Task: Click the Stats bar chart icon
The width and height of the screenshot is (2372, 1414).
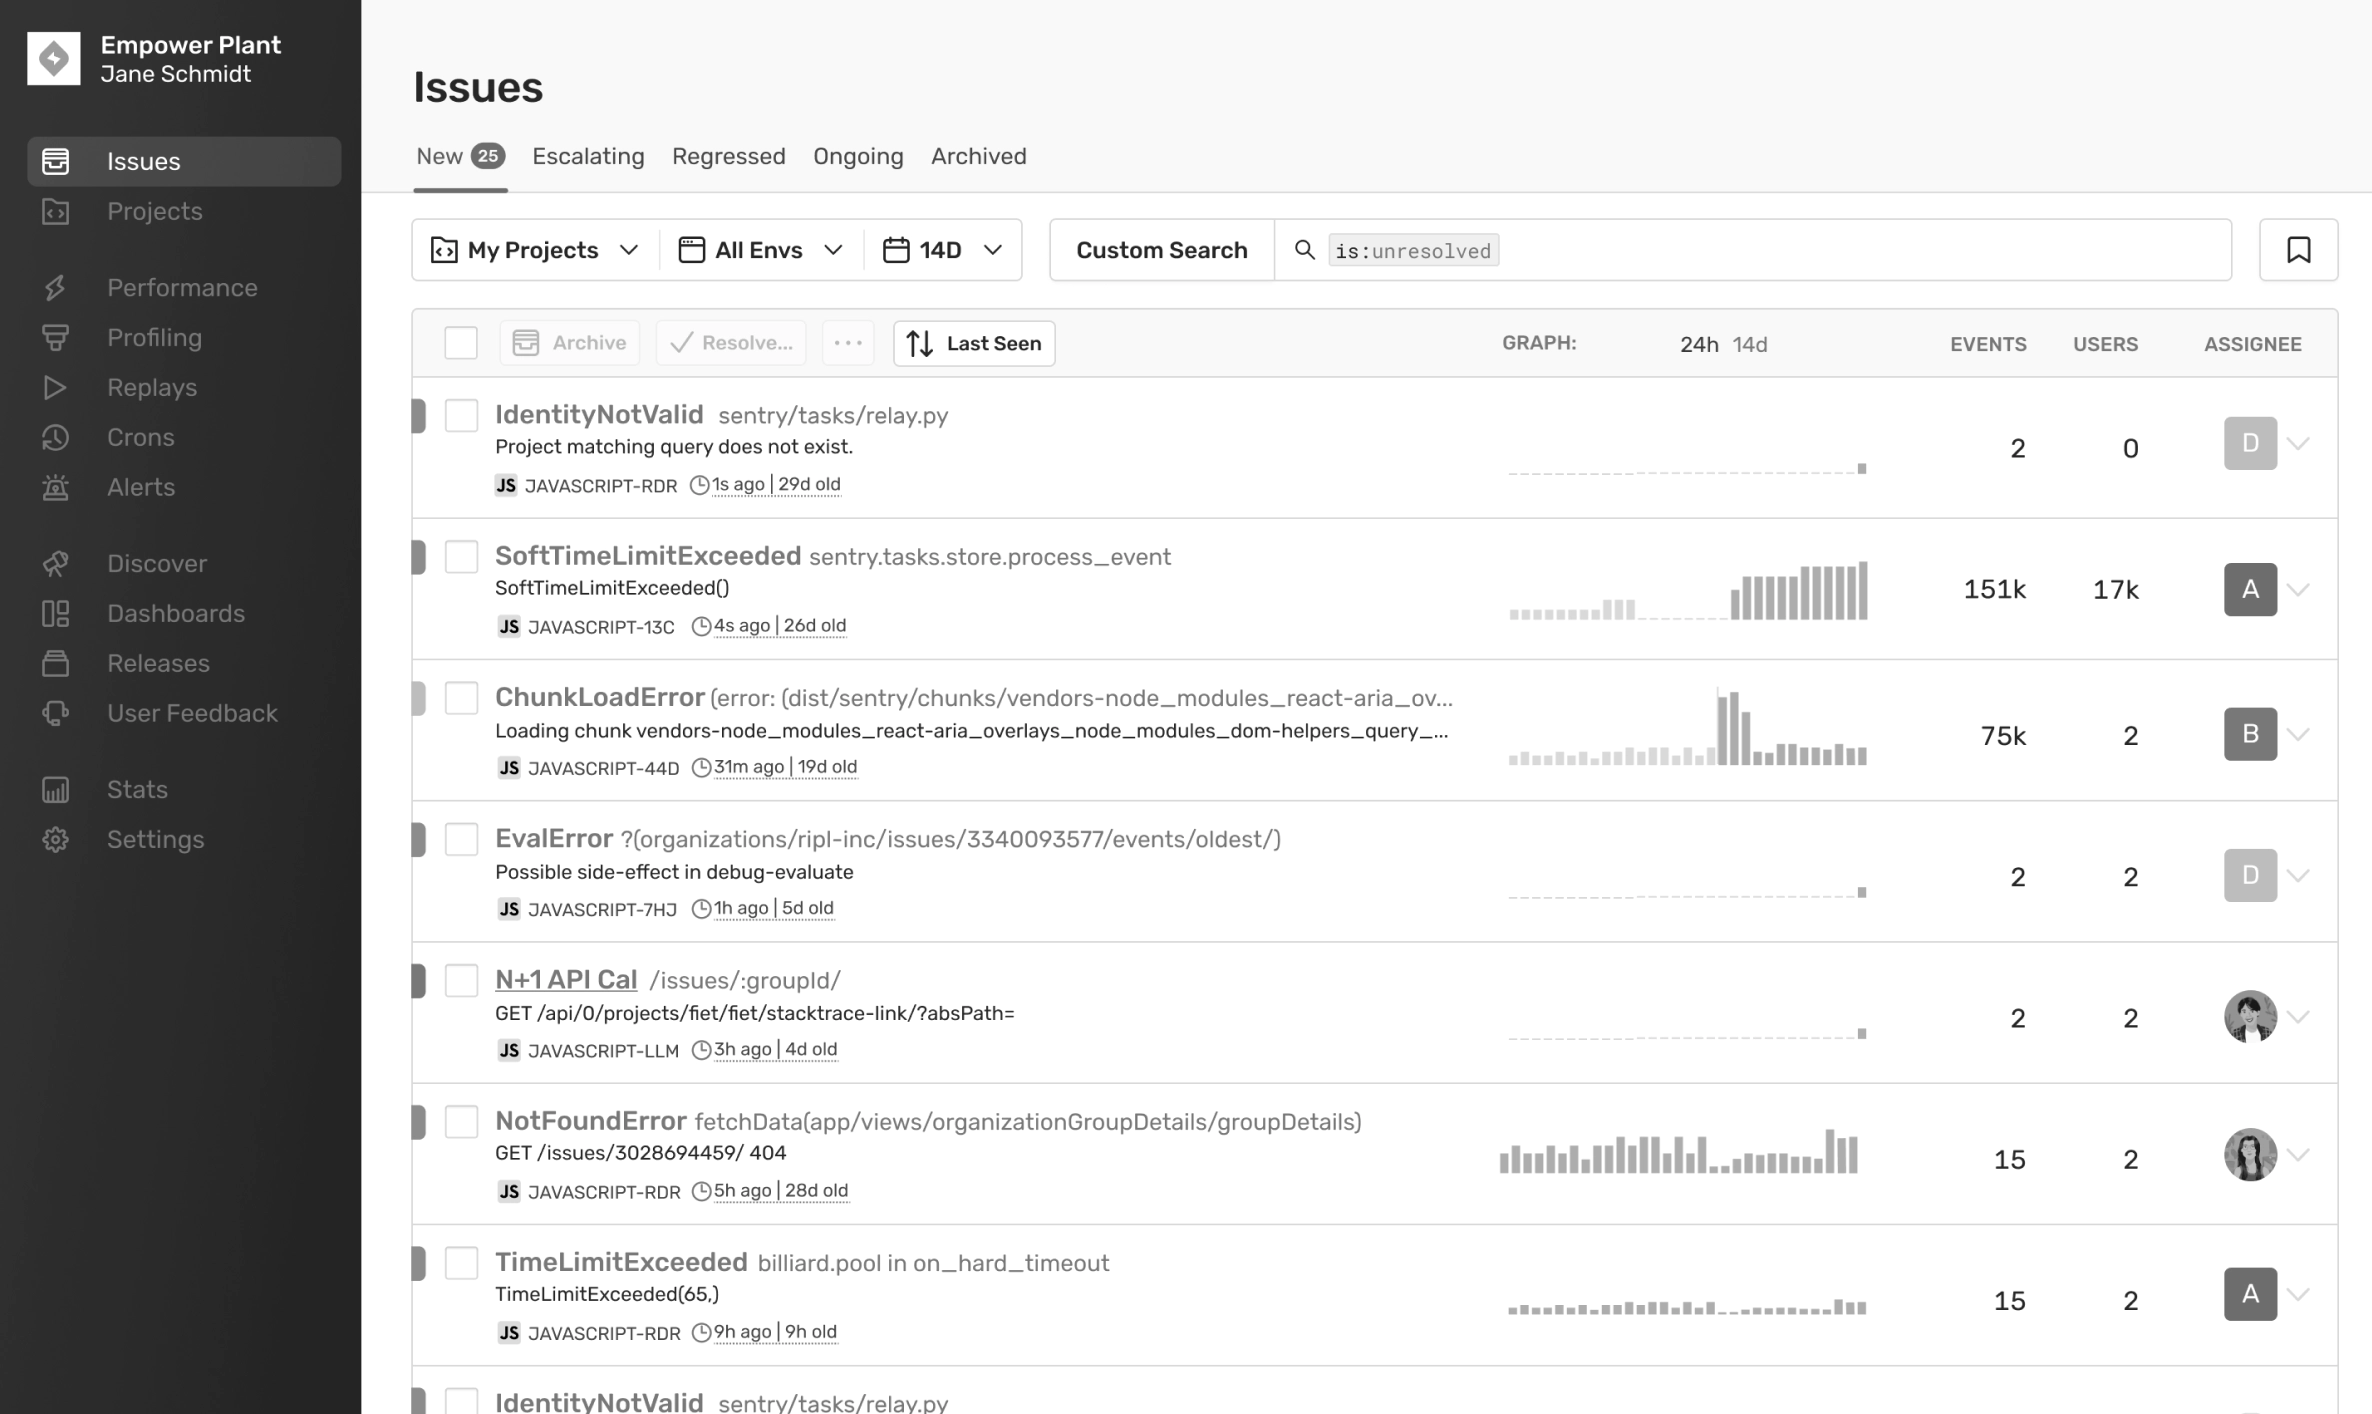Action: coord(55,790)
